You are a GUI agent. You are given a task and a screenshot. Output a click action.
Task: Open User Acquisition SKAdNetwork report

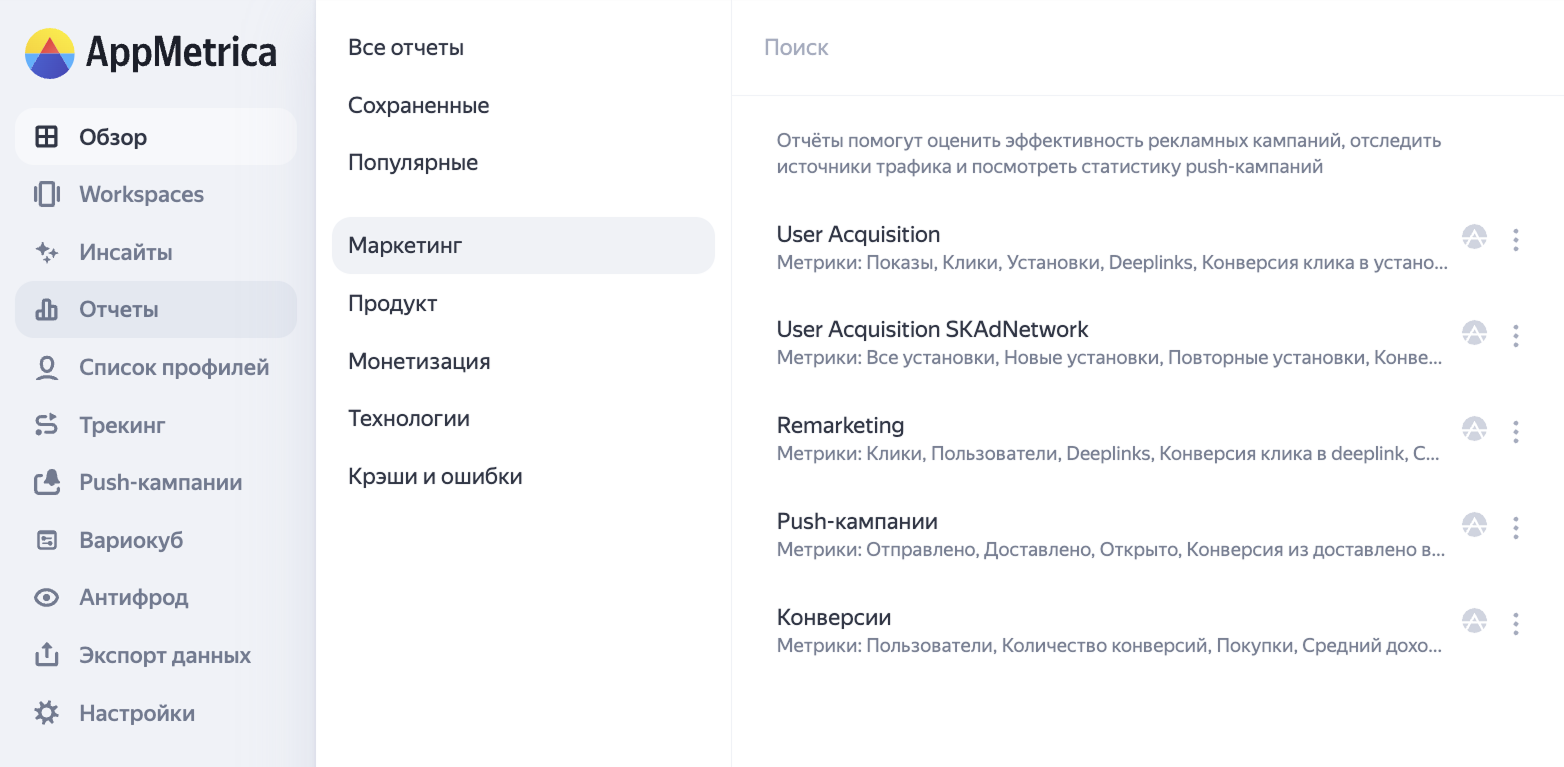(932, 329)
